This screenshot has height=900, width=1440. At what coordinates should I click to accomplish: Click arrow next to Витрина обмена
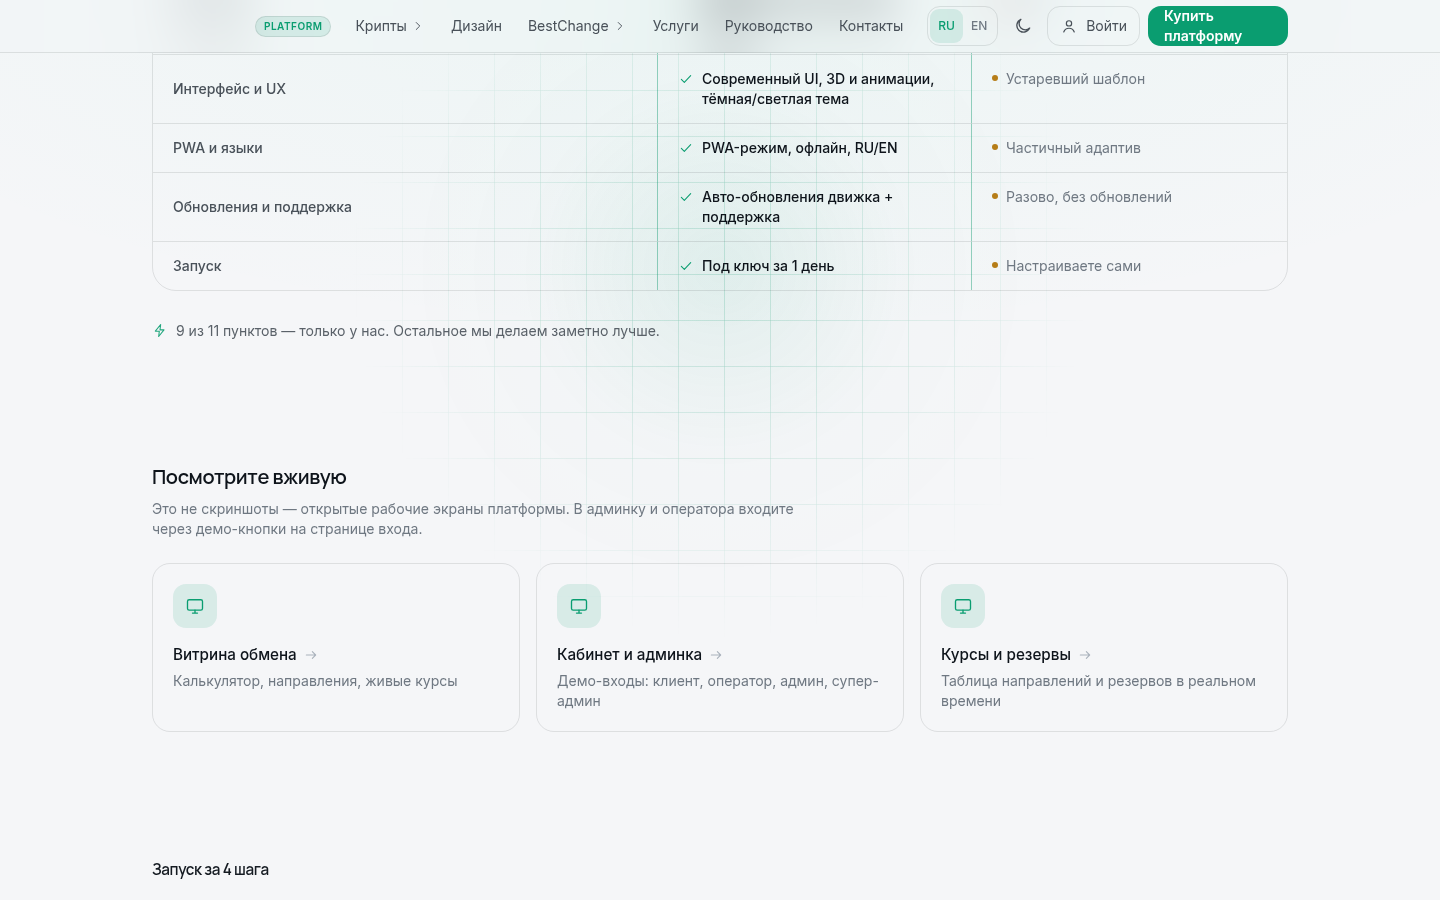coord(311,655)
